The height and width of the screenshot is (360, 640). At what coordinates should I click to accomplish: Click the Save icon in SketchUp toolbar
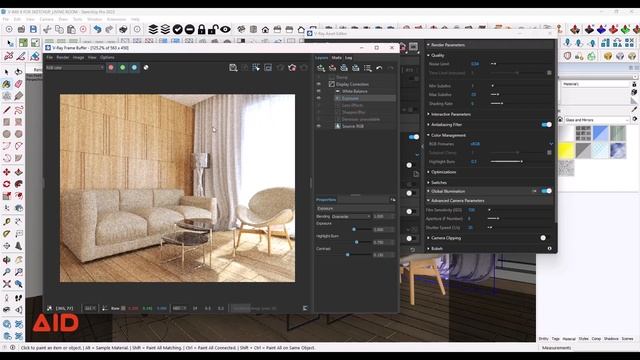point(33,29)
